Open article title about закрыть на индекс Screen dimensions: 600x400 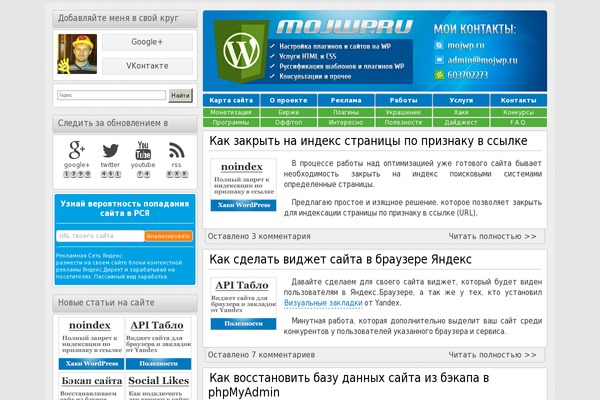coord(368,141)
